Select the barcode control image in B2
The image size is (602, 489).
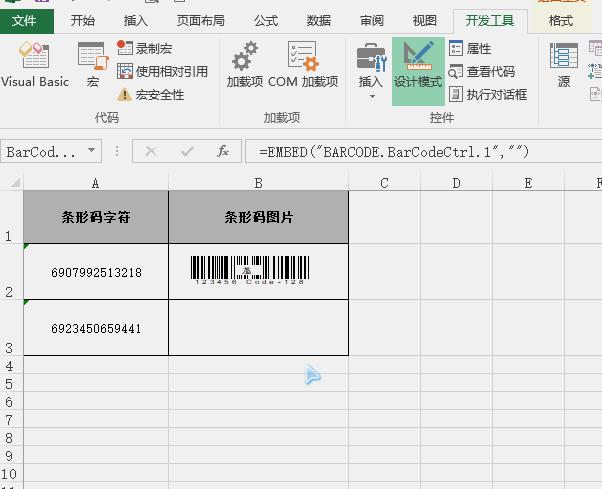pos(250,270)
